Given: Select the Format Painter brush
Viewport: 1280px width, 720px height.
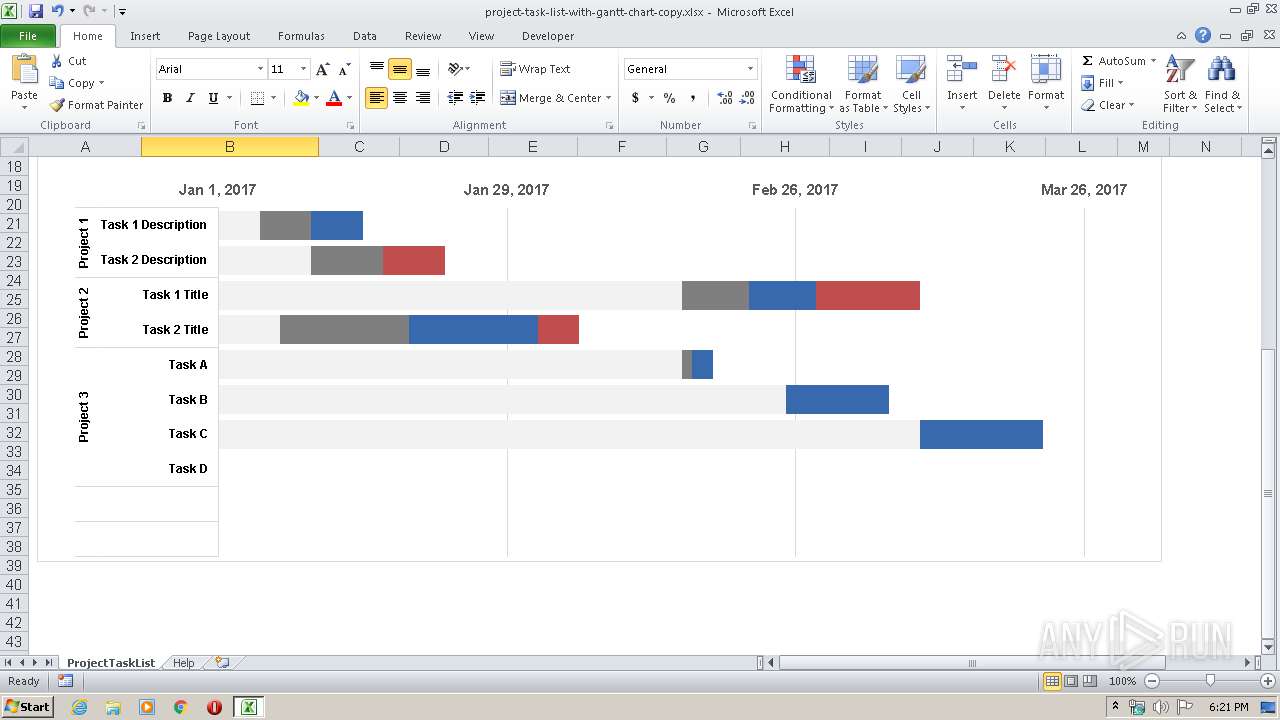Looking at the screenshot, I should point(57,105).
